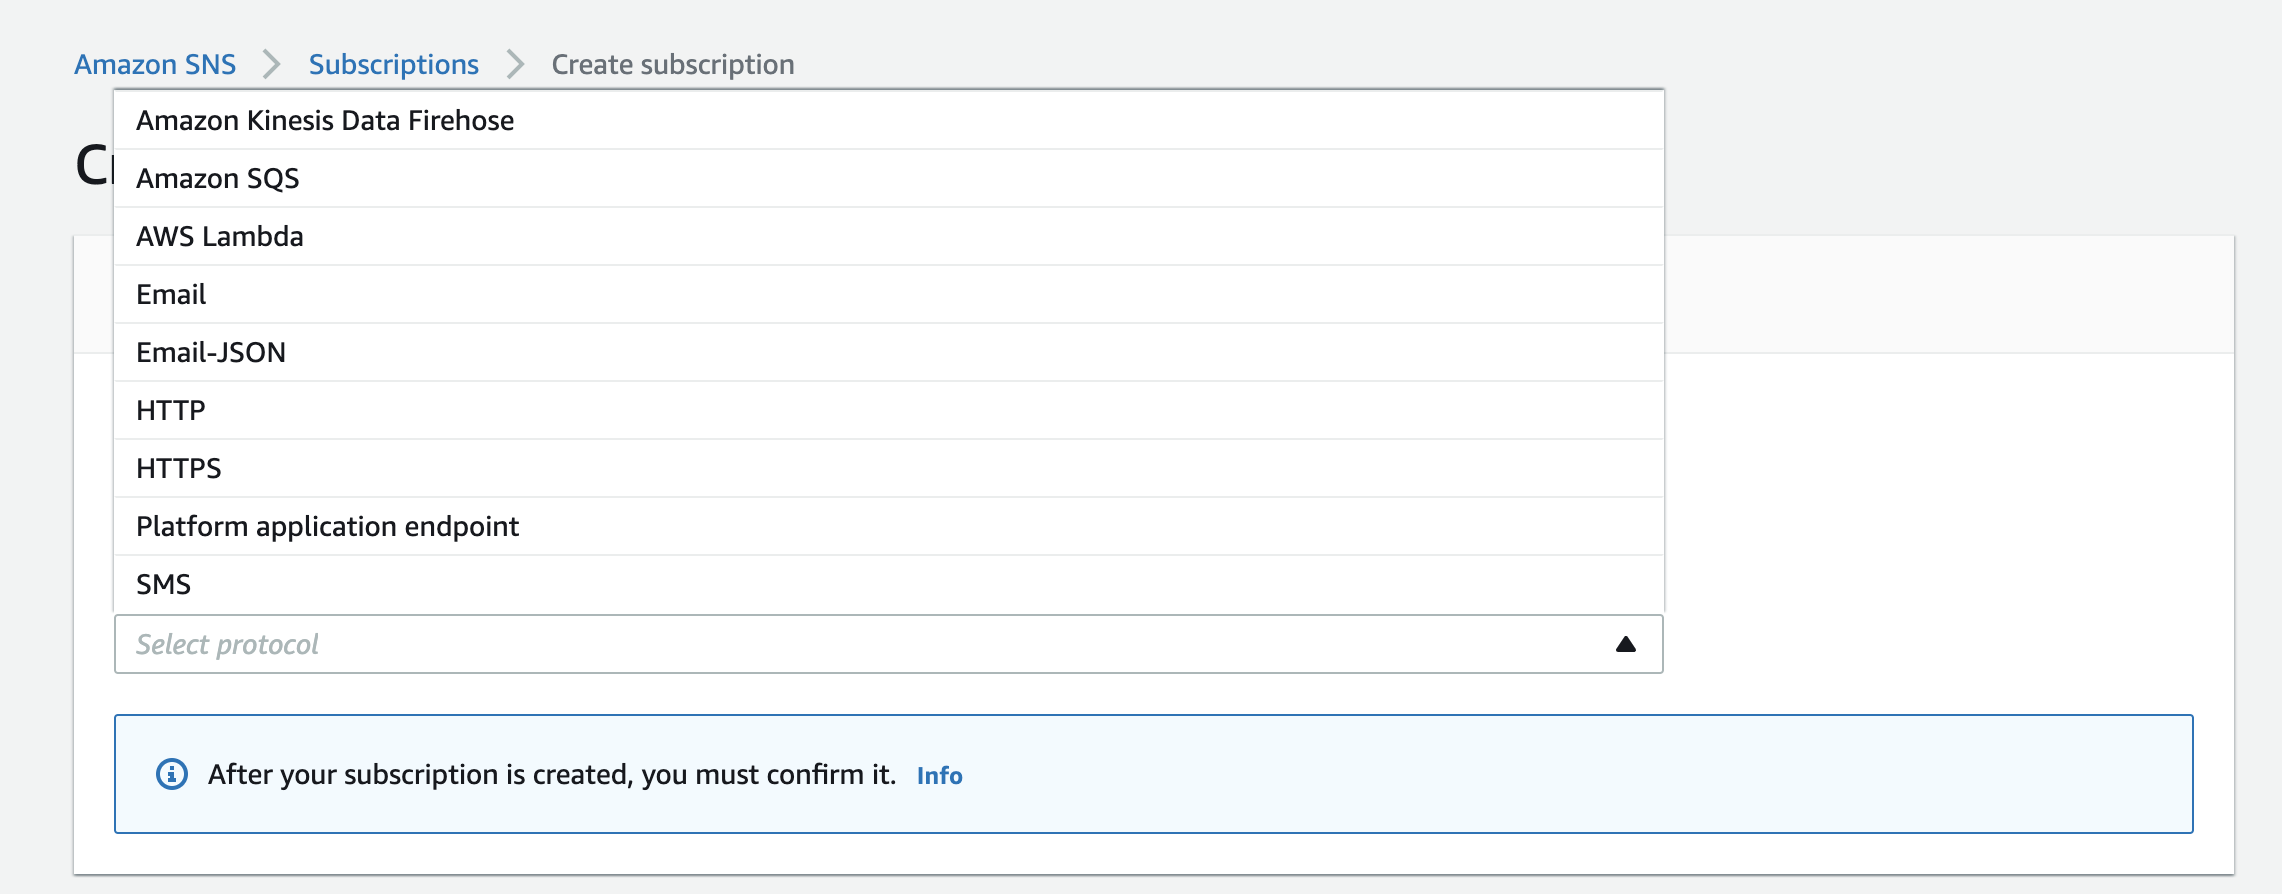Select the HTTP protocol option
Screen dimensions: 2282x894
(x=171, y=410)
